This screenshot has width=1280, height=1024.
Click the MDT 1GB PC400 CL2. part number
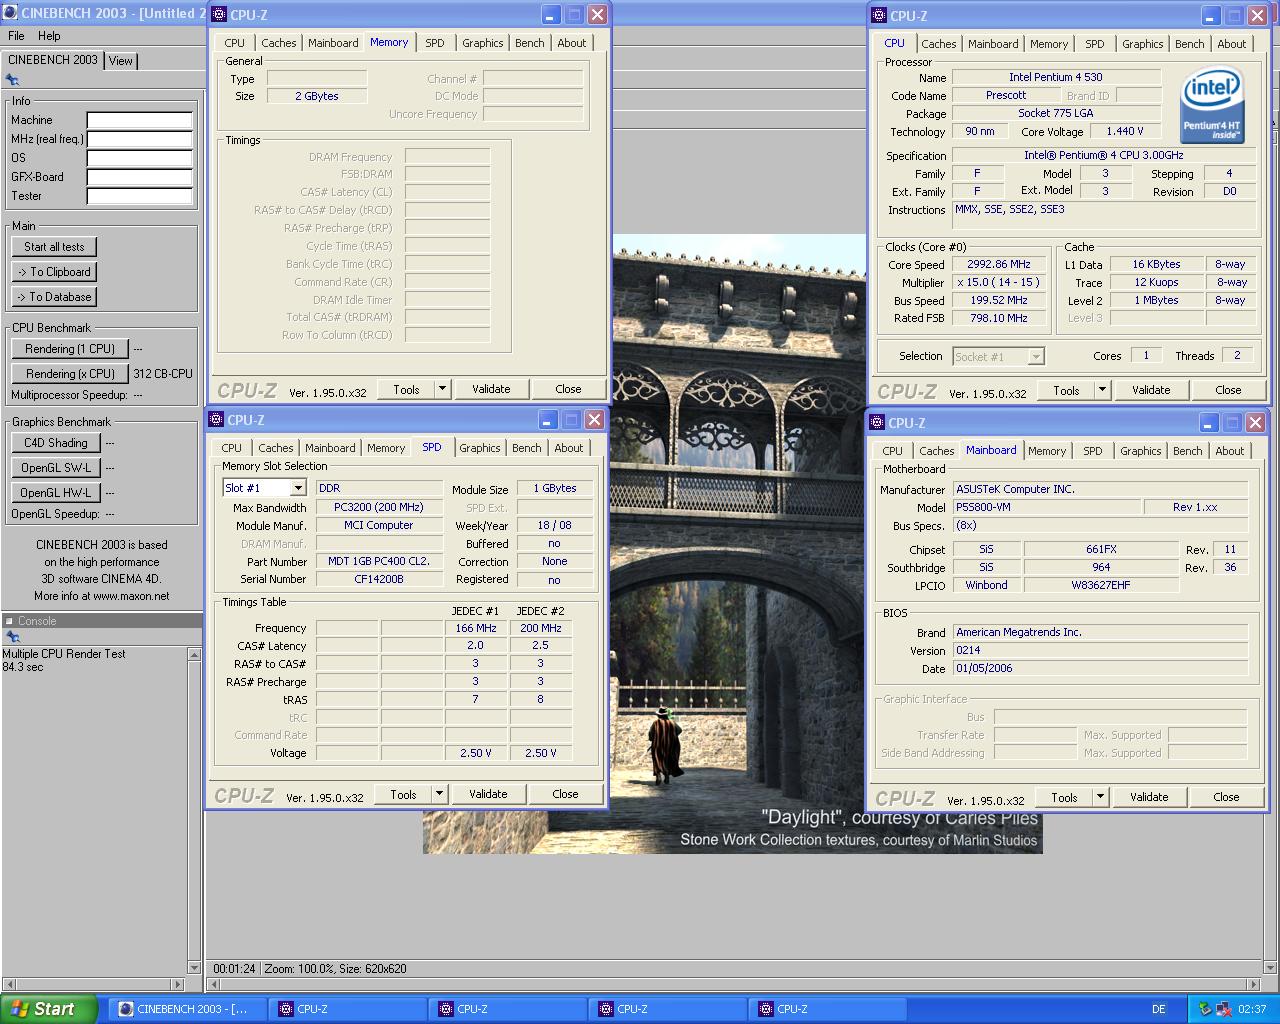[x=379, y=561]
